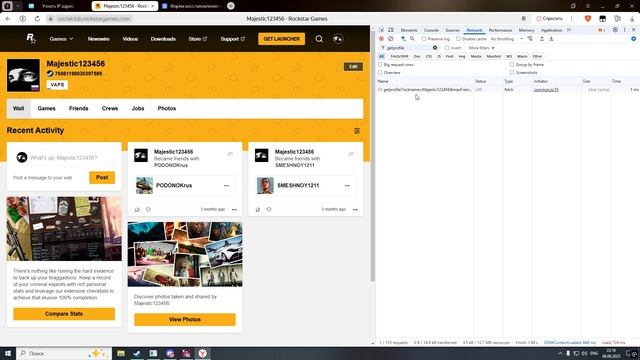Screen dimensions: 640x360
Task: Open the Windows Start menu
Action: 8,353
